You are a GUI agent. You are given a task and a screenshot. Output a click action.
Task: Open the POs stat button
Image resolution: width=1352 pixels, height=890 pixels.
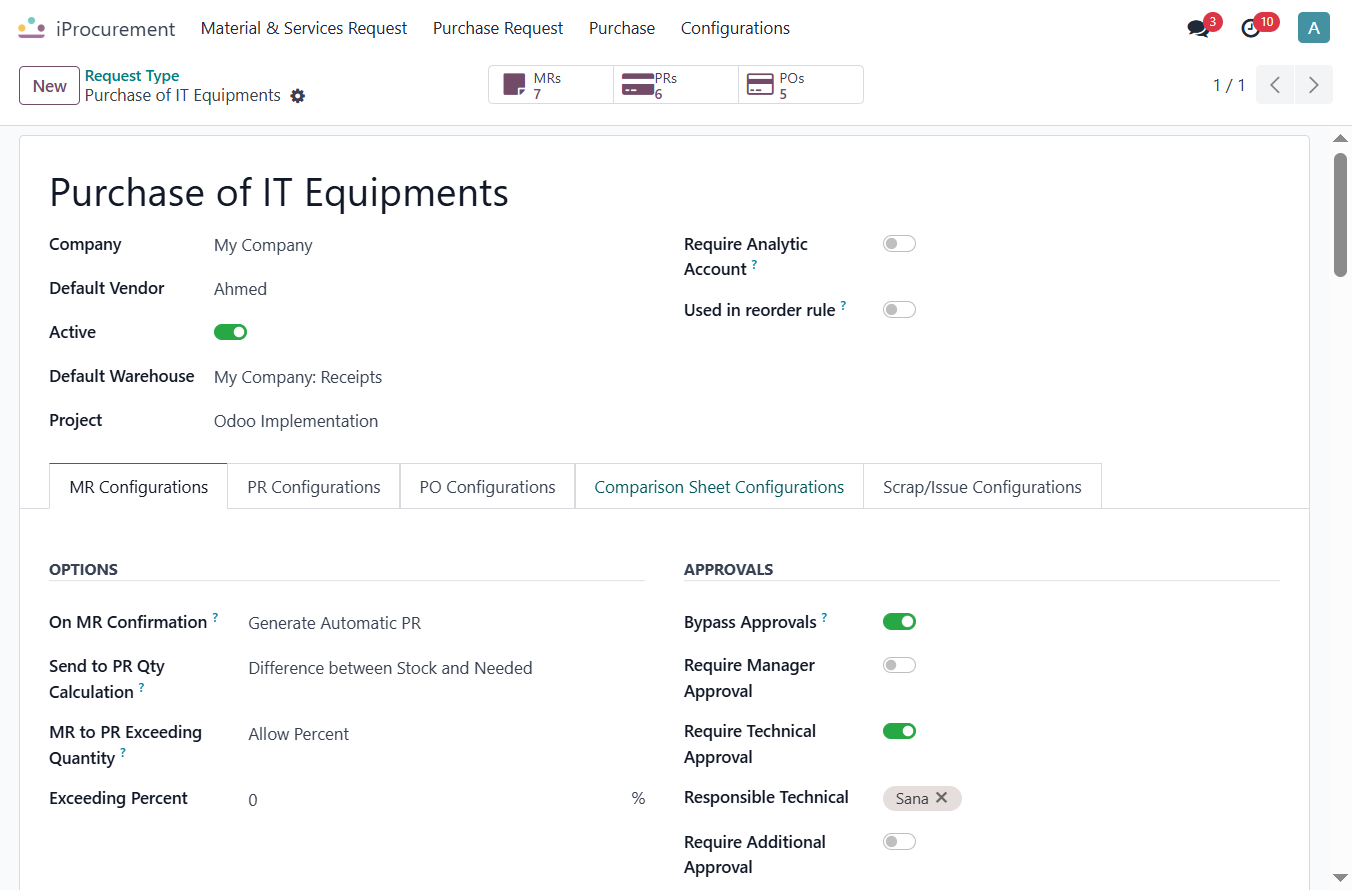[x=801, y=85]
